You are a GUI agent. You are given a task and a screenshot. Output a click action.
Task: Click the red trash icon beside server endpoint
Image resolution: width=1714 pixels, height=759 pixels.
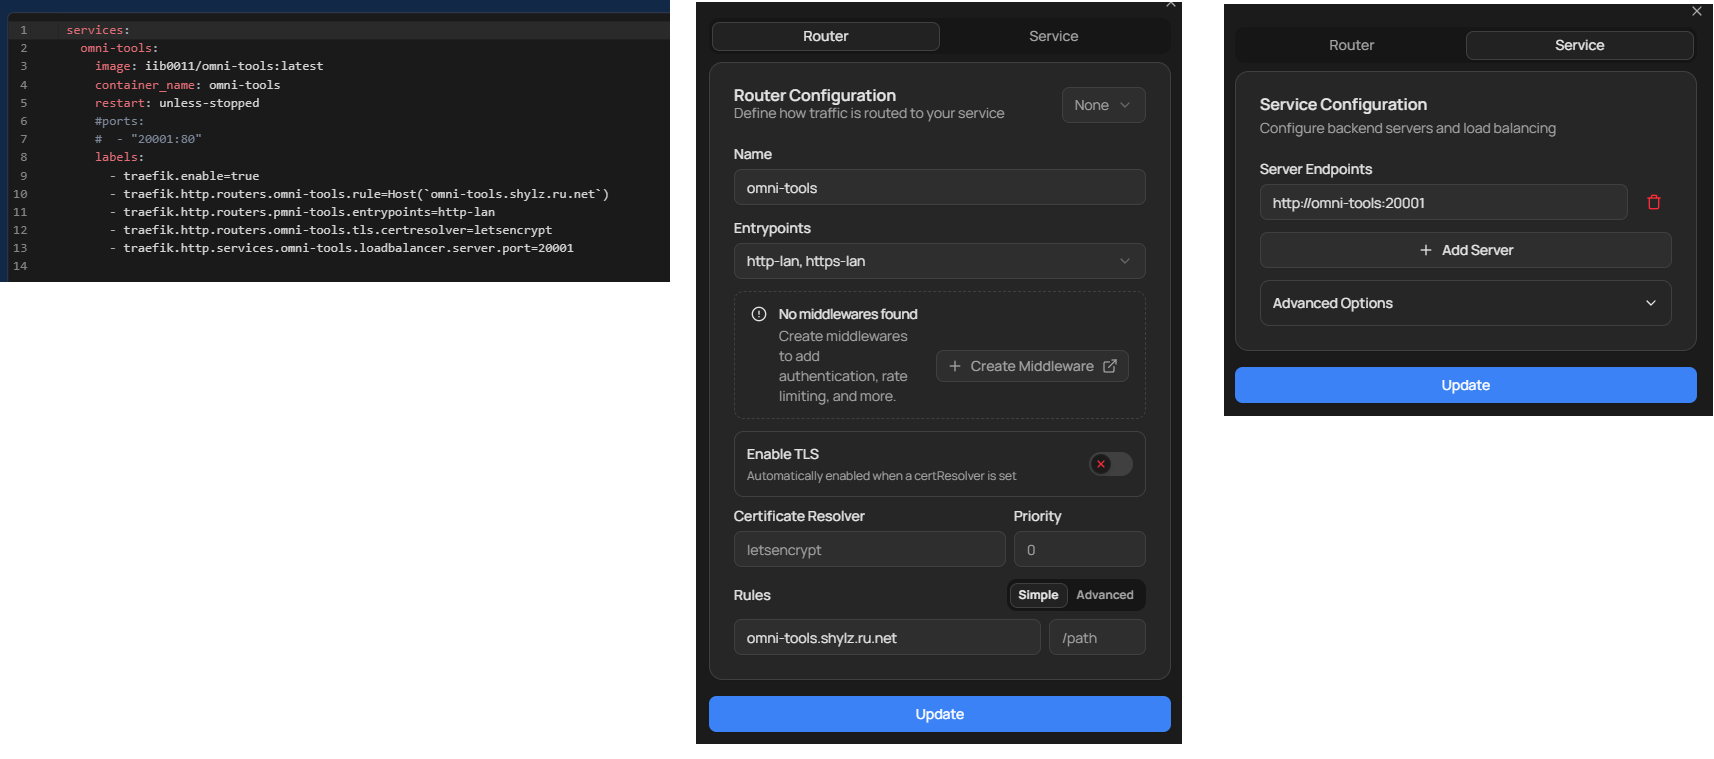coord(1653,203)
